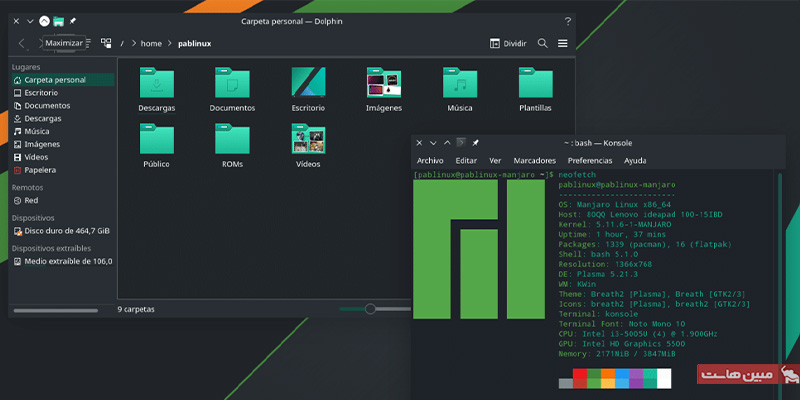Open the Archivo menu in Konsole
This screenshot has height=400, width=800.
pos(430,160)
